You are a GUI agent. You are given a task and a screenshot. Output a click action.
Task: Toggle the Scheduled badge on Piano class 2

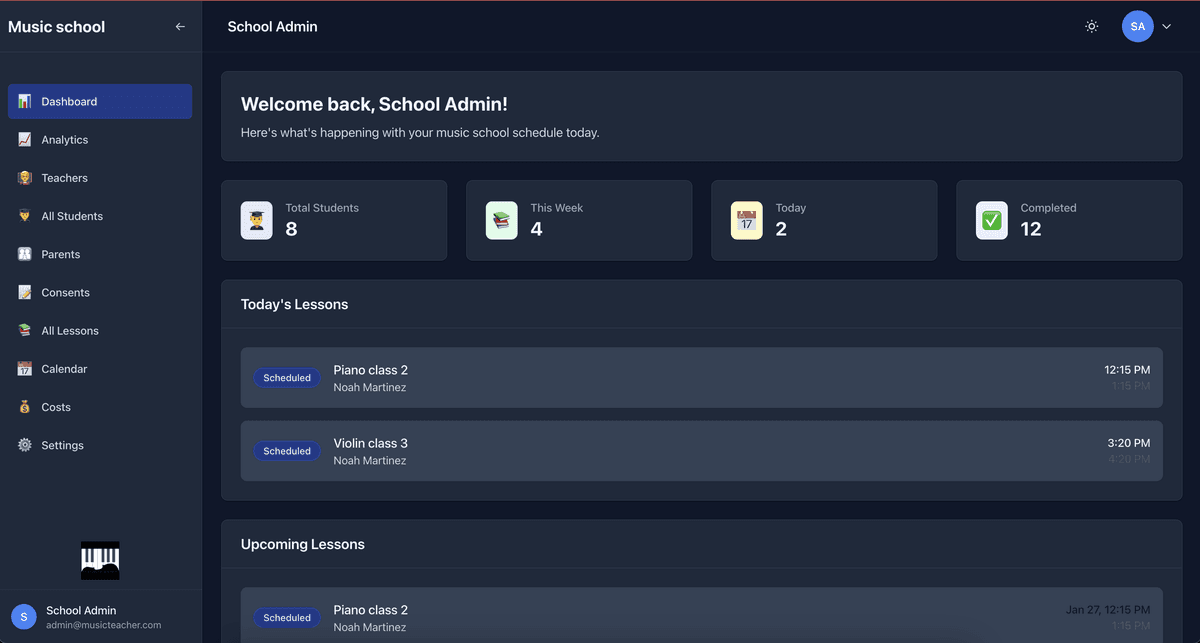click(x=287, y=377)
